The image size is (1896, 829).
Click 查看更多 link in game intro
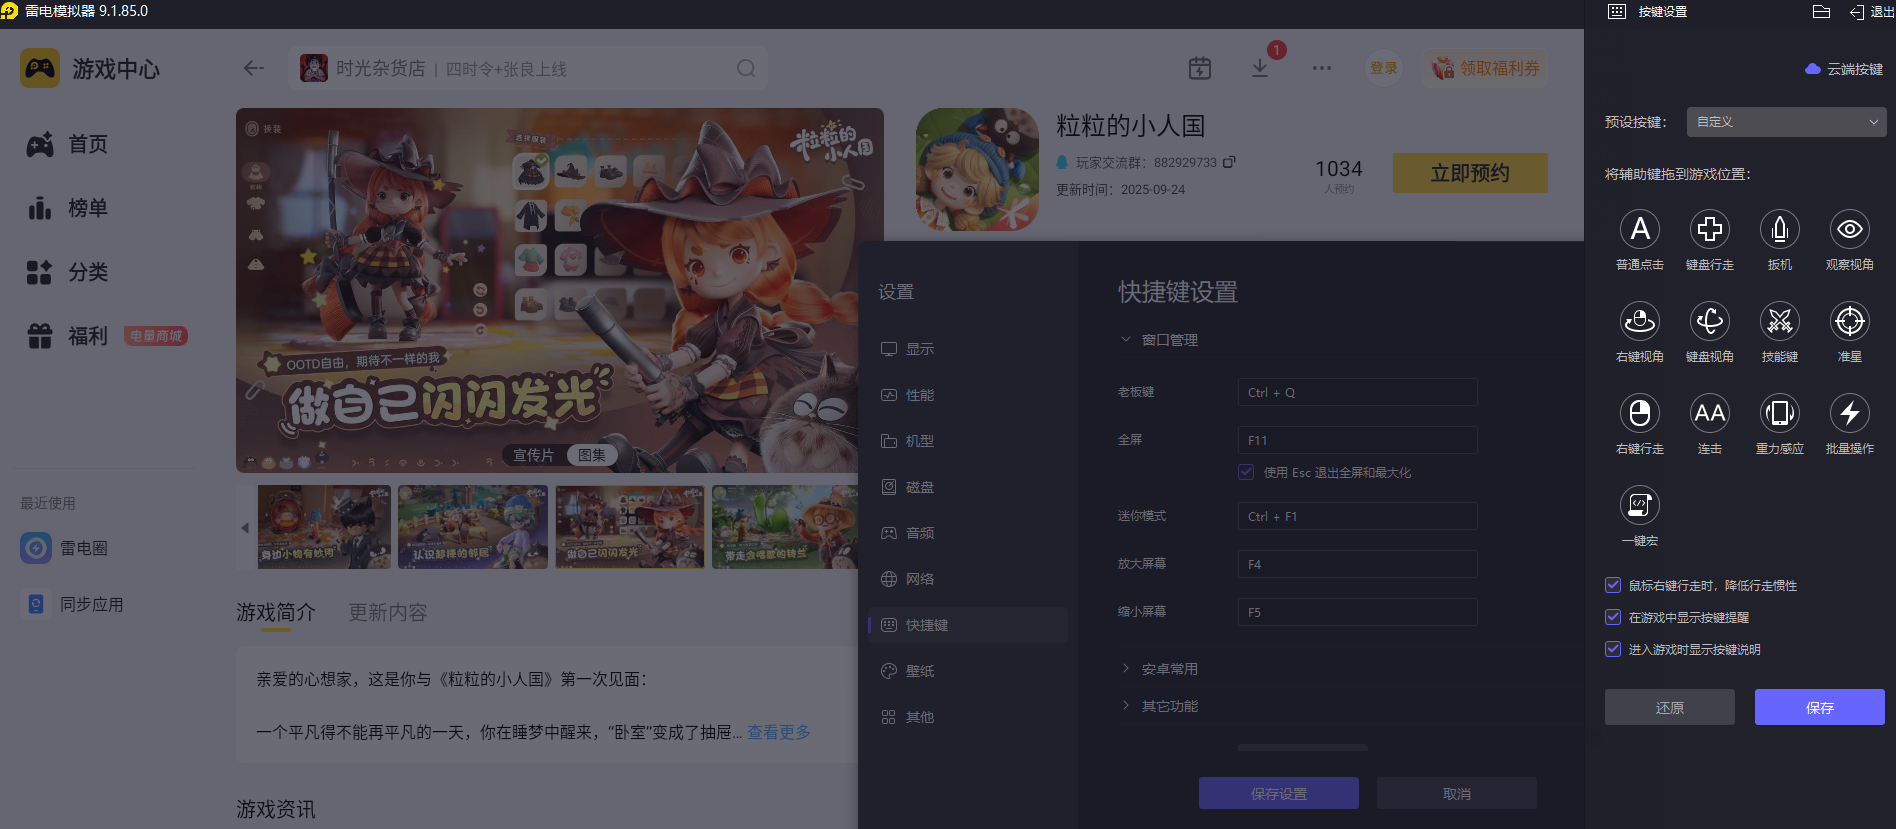(x=779, y=732)
